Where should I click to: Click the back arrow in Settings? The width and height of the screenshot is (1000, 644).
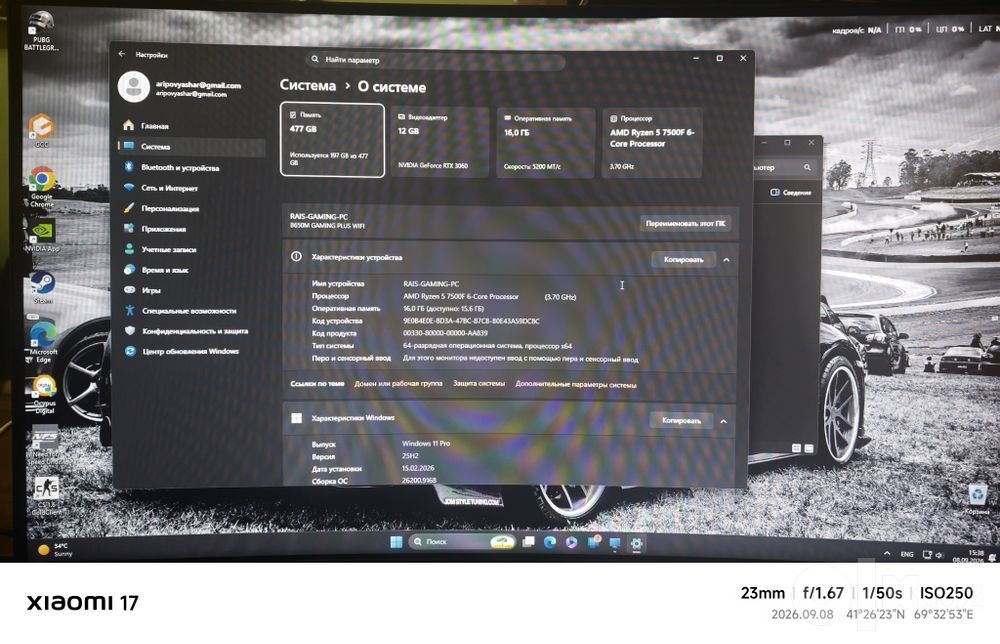pyautogui.click(x=122, y=54)
